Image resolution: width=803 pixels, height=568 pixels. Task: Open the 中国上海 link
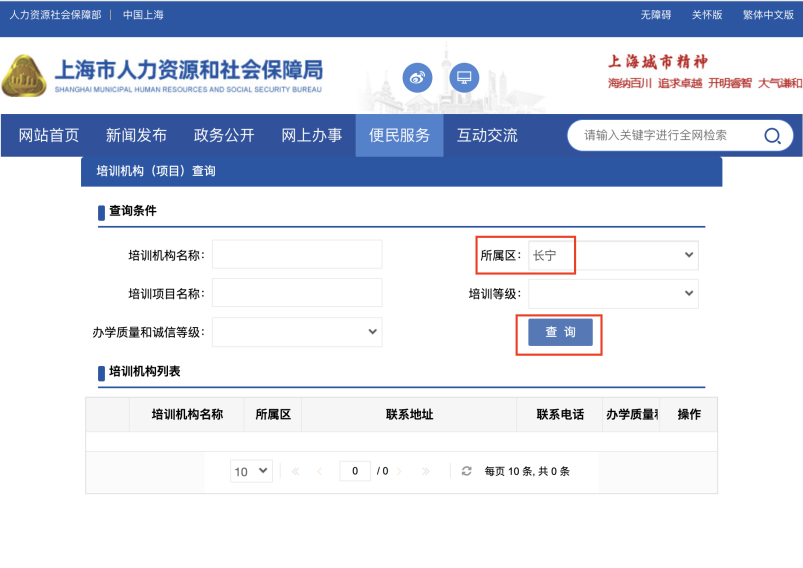pos(143,15)
